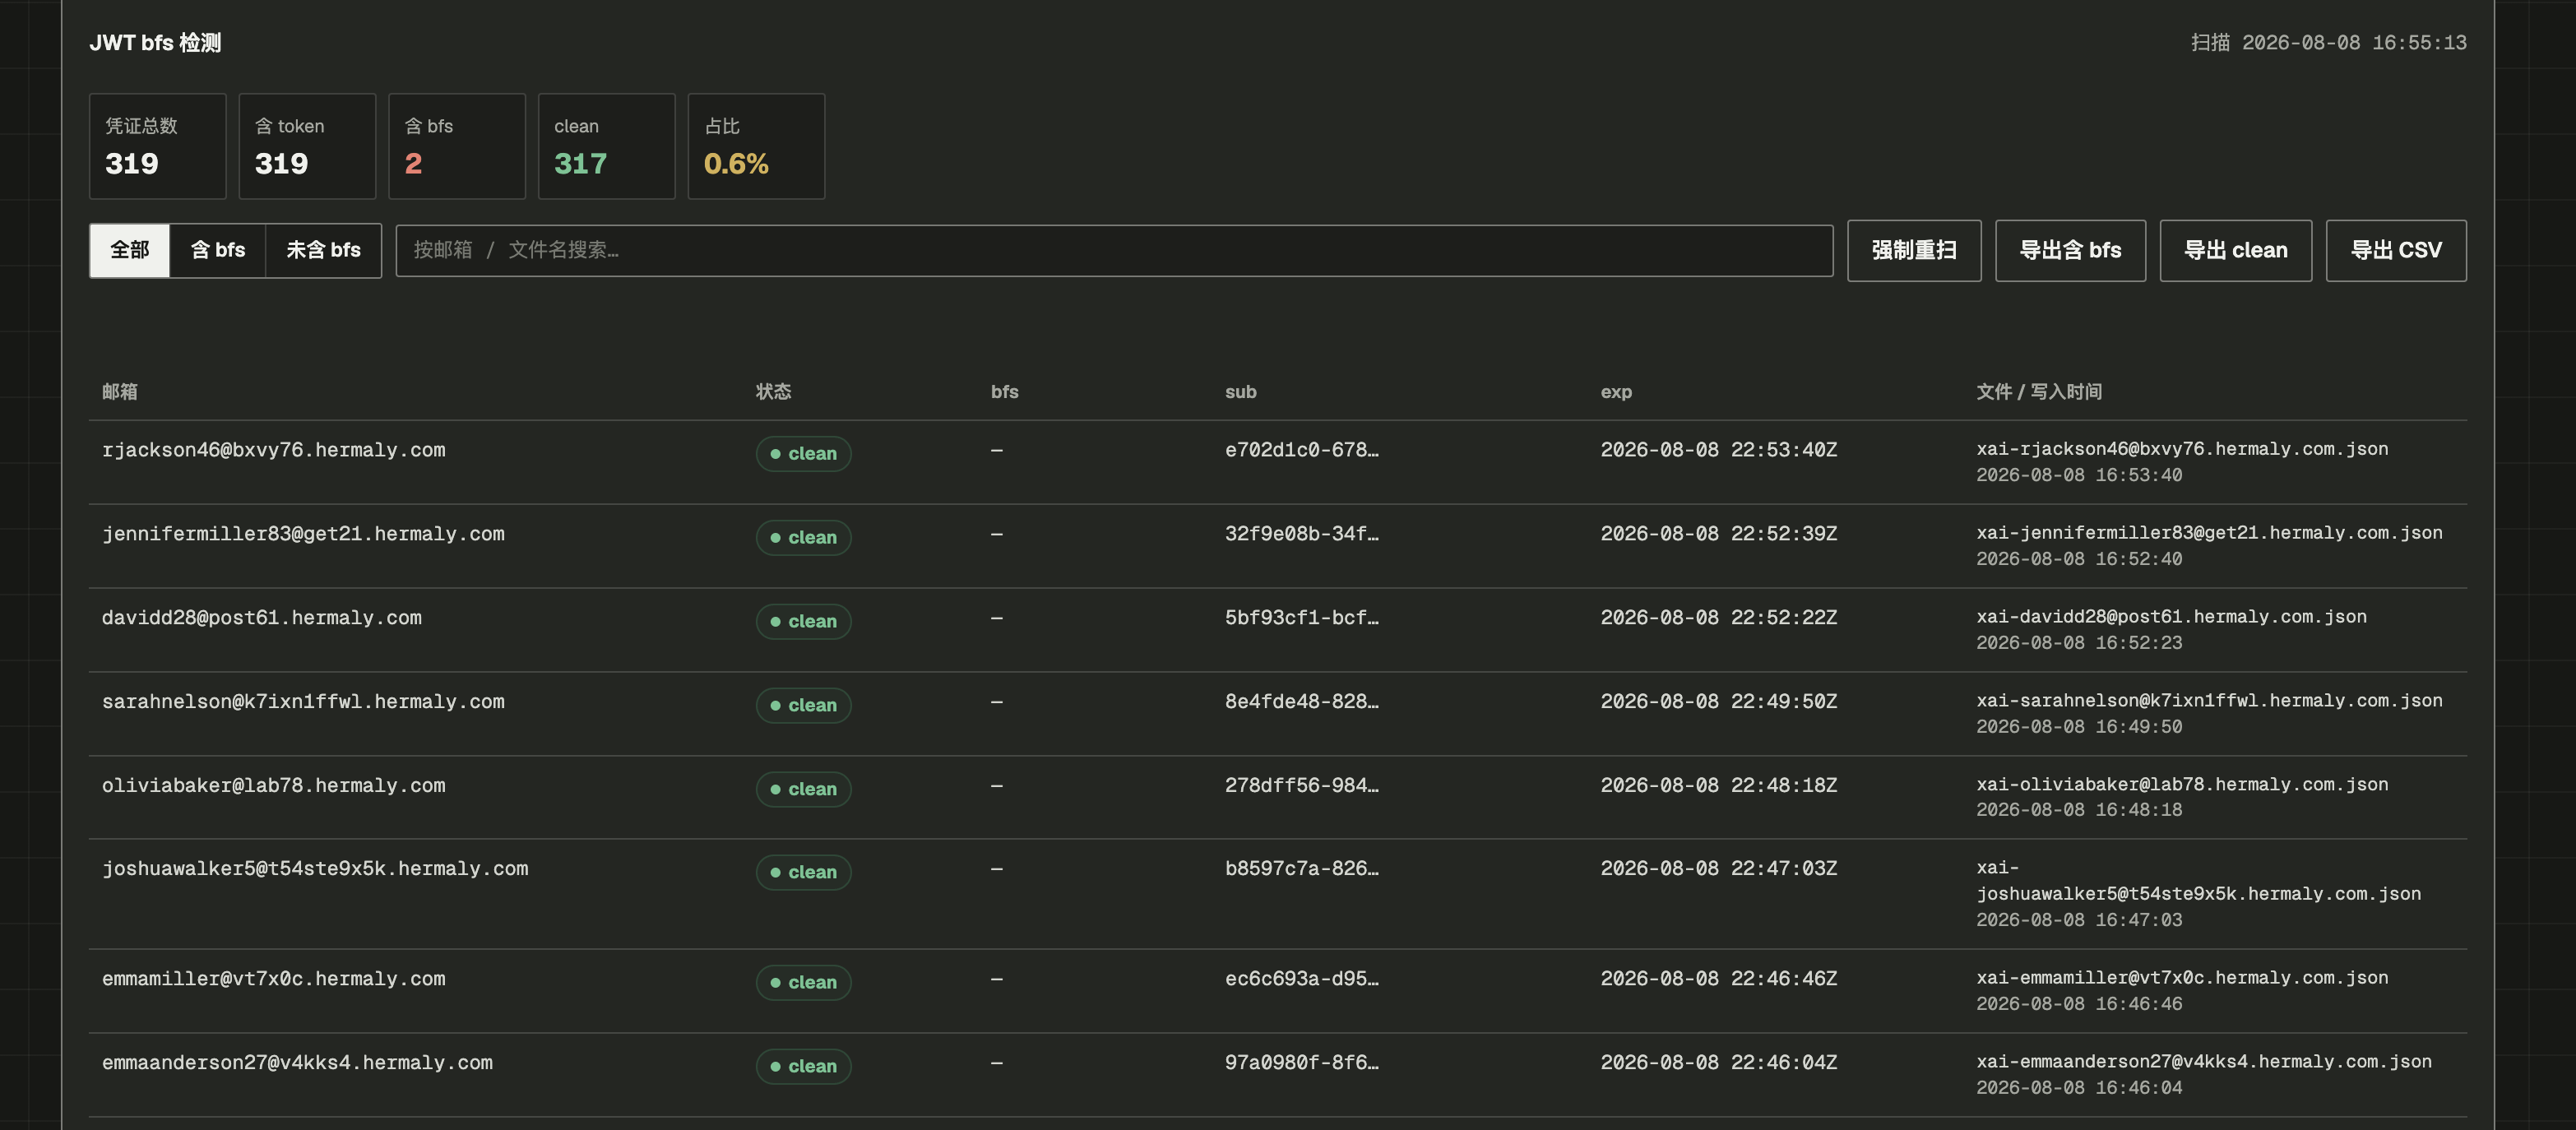Click the 状态 column header

point(773,392)
